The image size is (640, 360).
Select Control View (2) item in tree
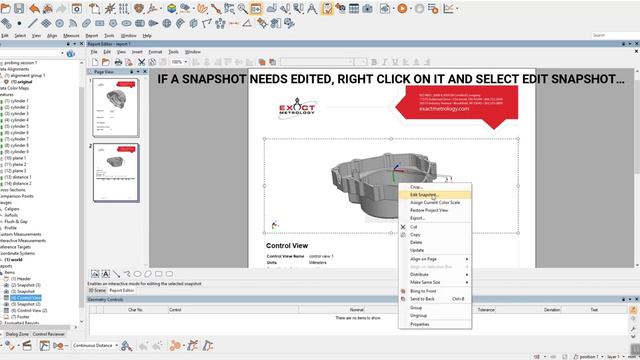(29, 311)
